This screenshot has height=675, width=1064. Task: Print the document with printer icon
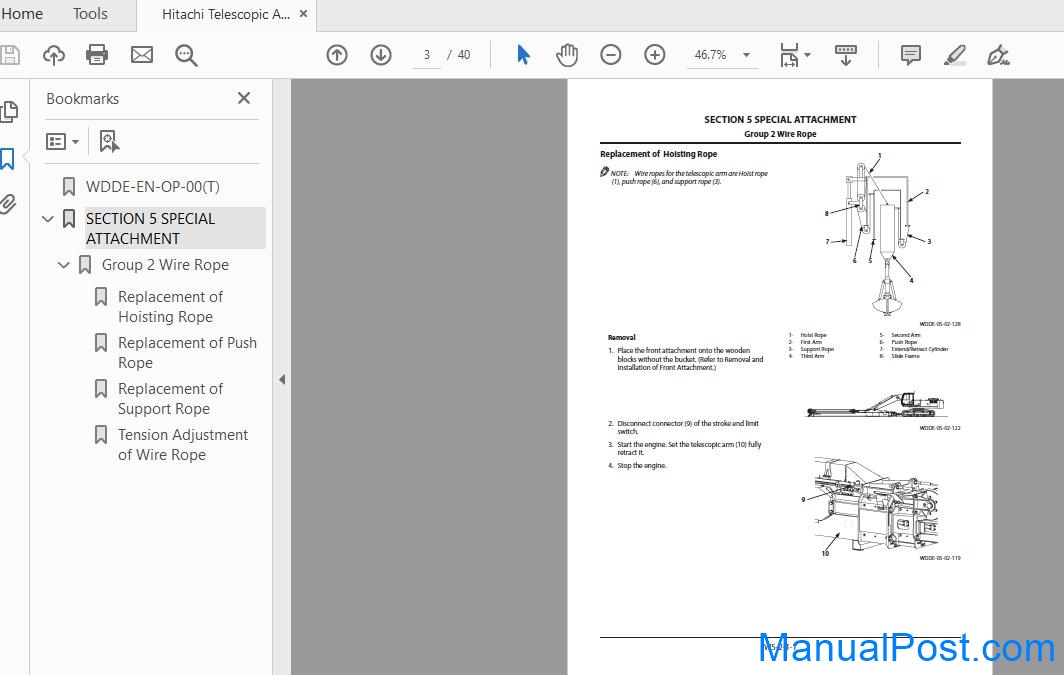pyautogui.click(x=97, y=55)
